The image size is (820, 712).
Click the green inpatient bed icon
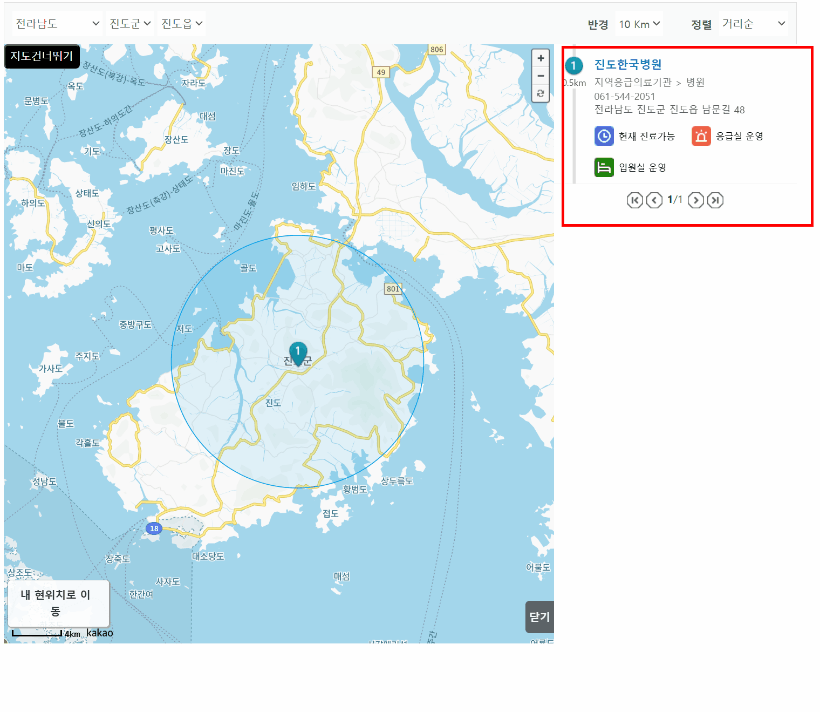pos(603,167)
